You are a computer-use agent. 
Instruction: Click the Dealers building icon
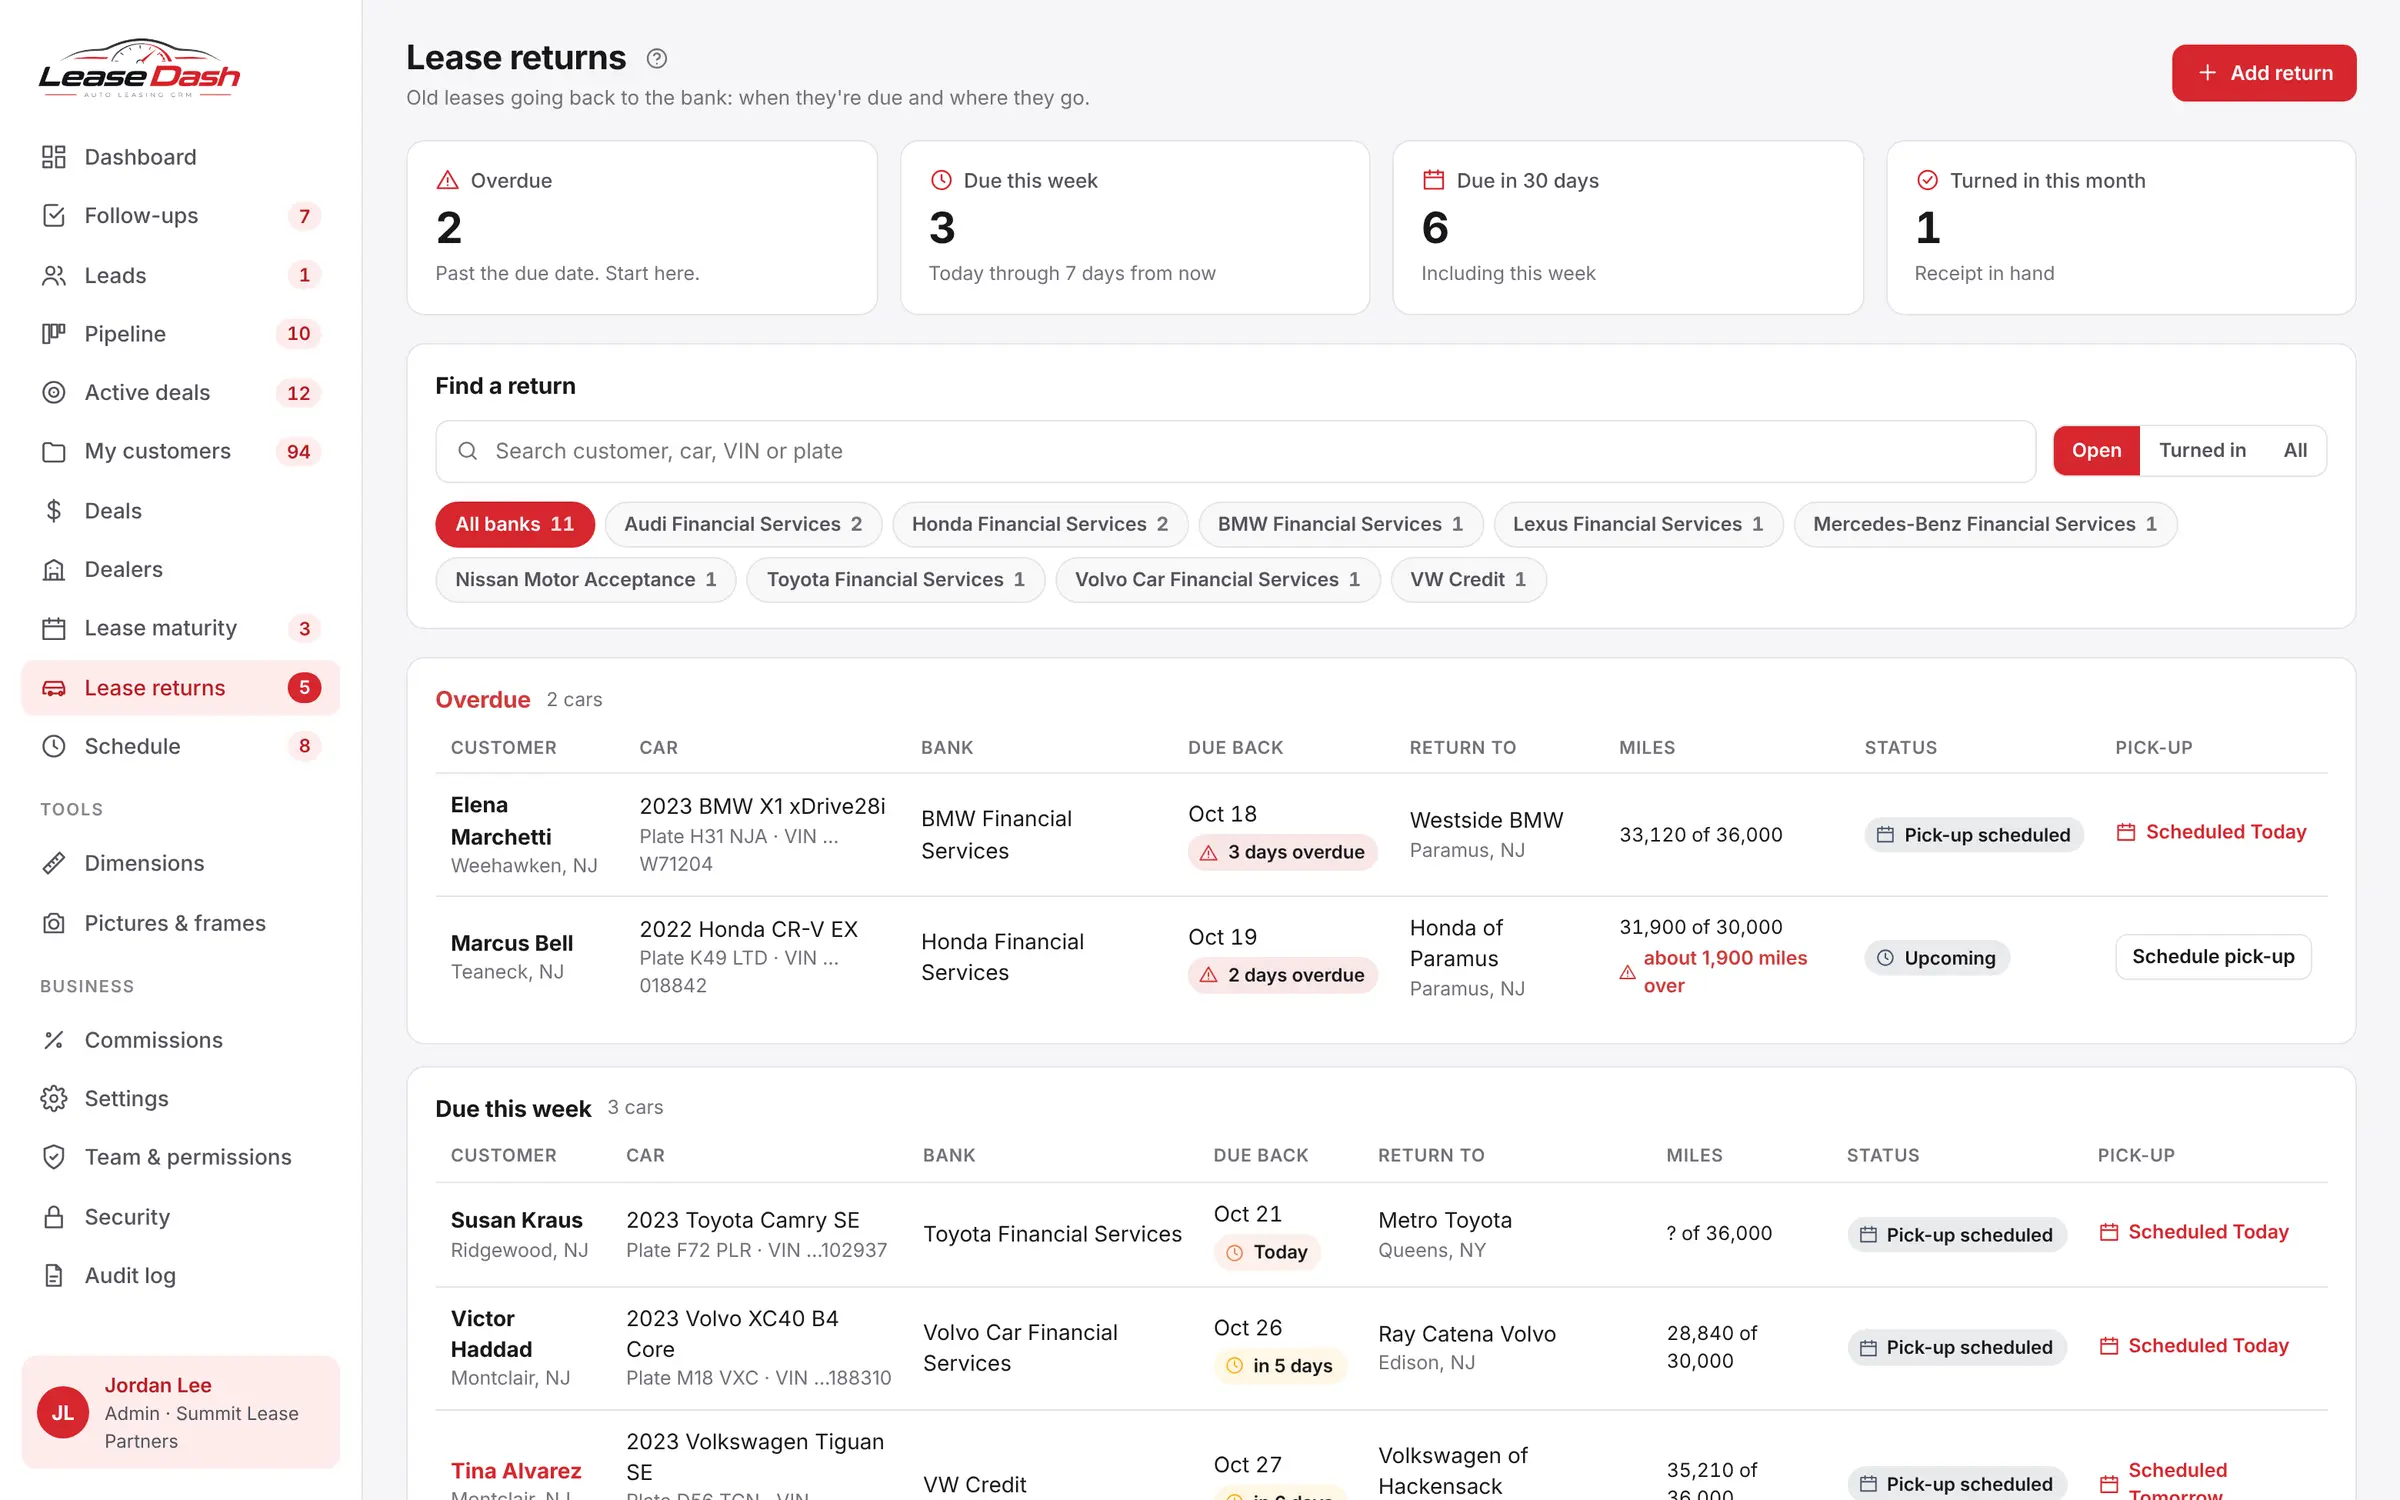tap(54, 570)
